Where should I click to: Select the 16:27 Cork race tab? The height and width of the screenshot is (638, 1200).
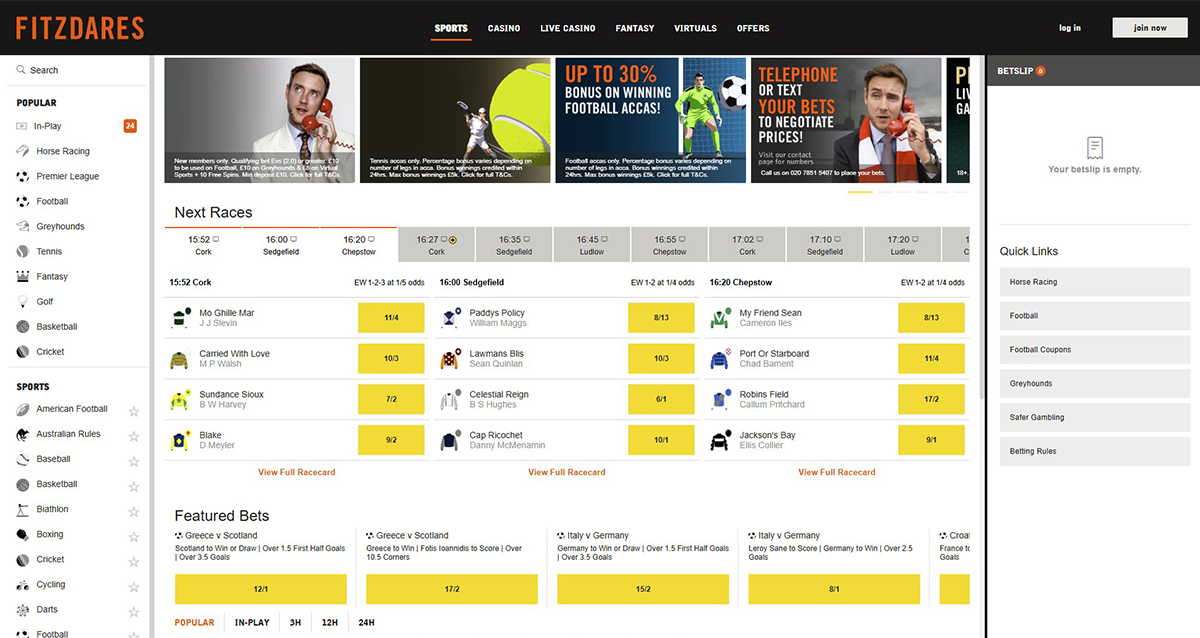coord(436,245)
